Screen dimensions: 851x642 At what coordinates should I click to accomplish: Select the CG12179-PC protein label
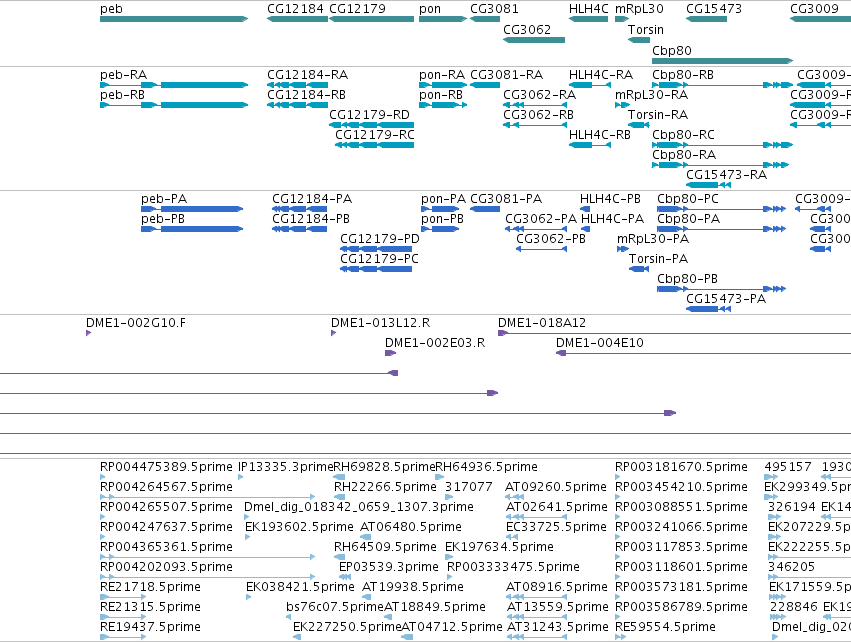[379, 259]
